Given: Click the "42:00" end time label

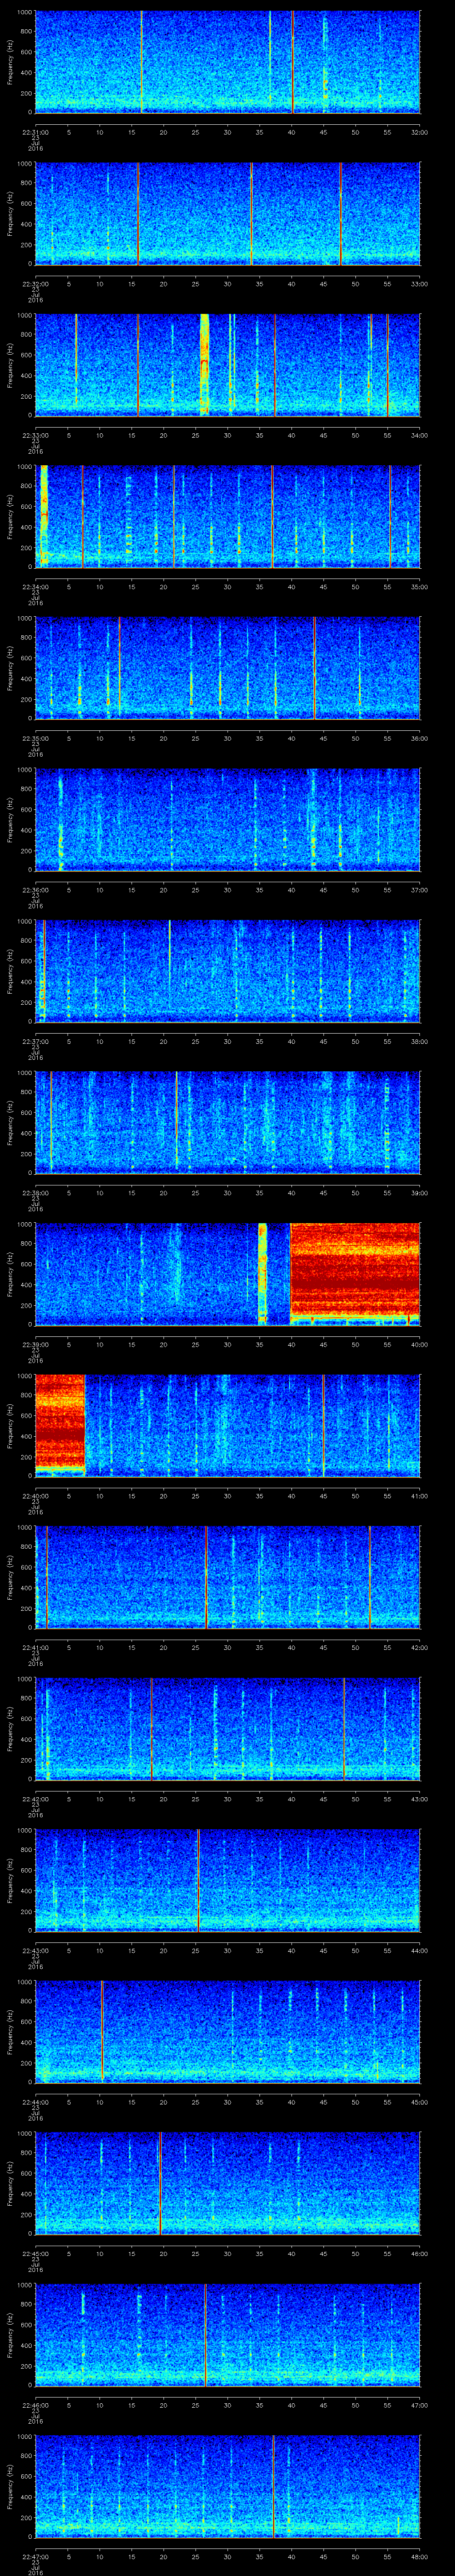Looking at the screenshot, I should click(419, 1647).
